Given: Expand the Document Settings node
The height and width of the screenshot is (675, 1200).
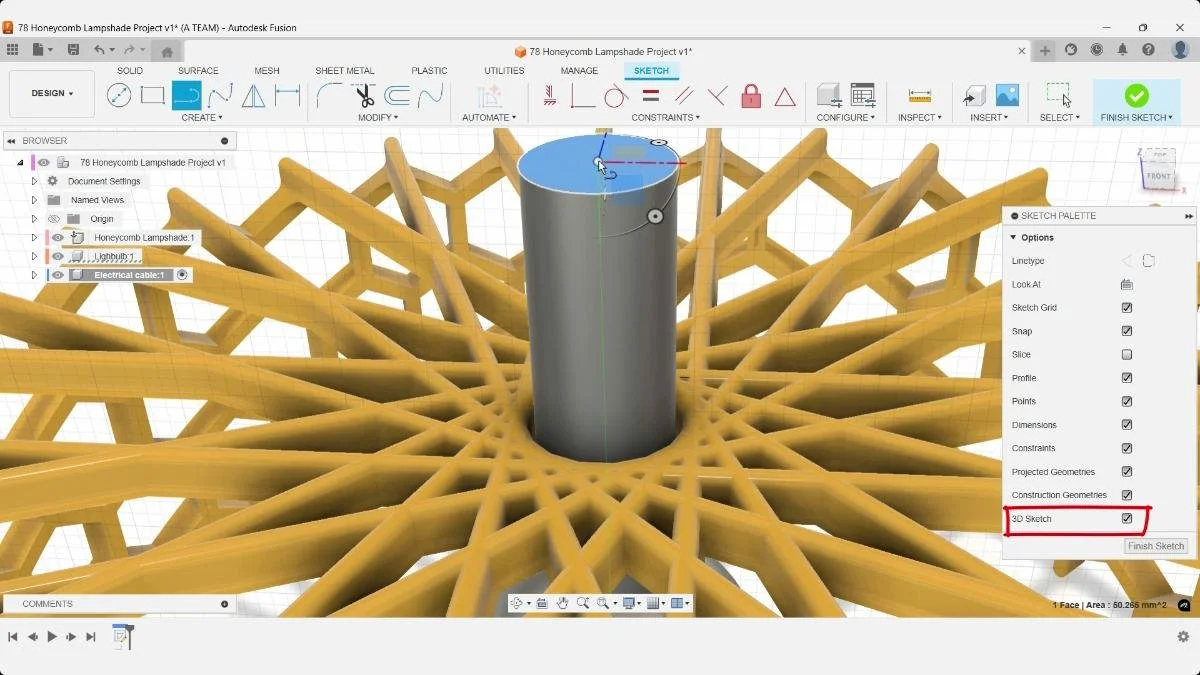Looking at the screenshot, I should click(34, 181).
